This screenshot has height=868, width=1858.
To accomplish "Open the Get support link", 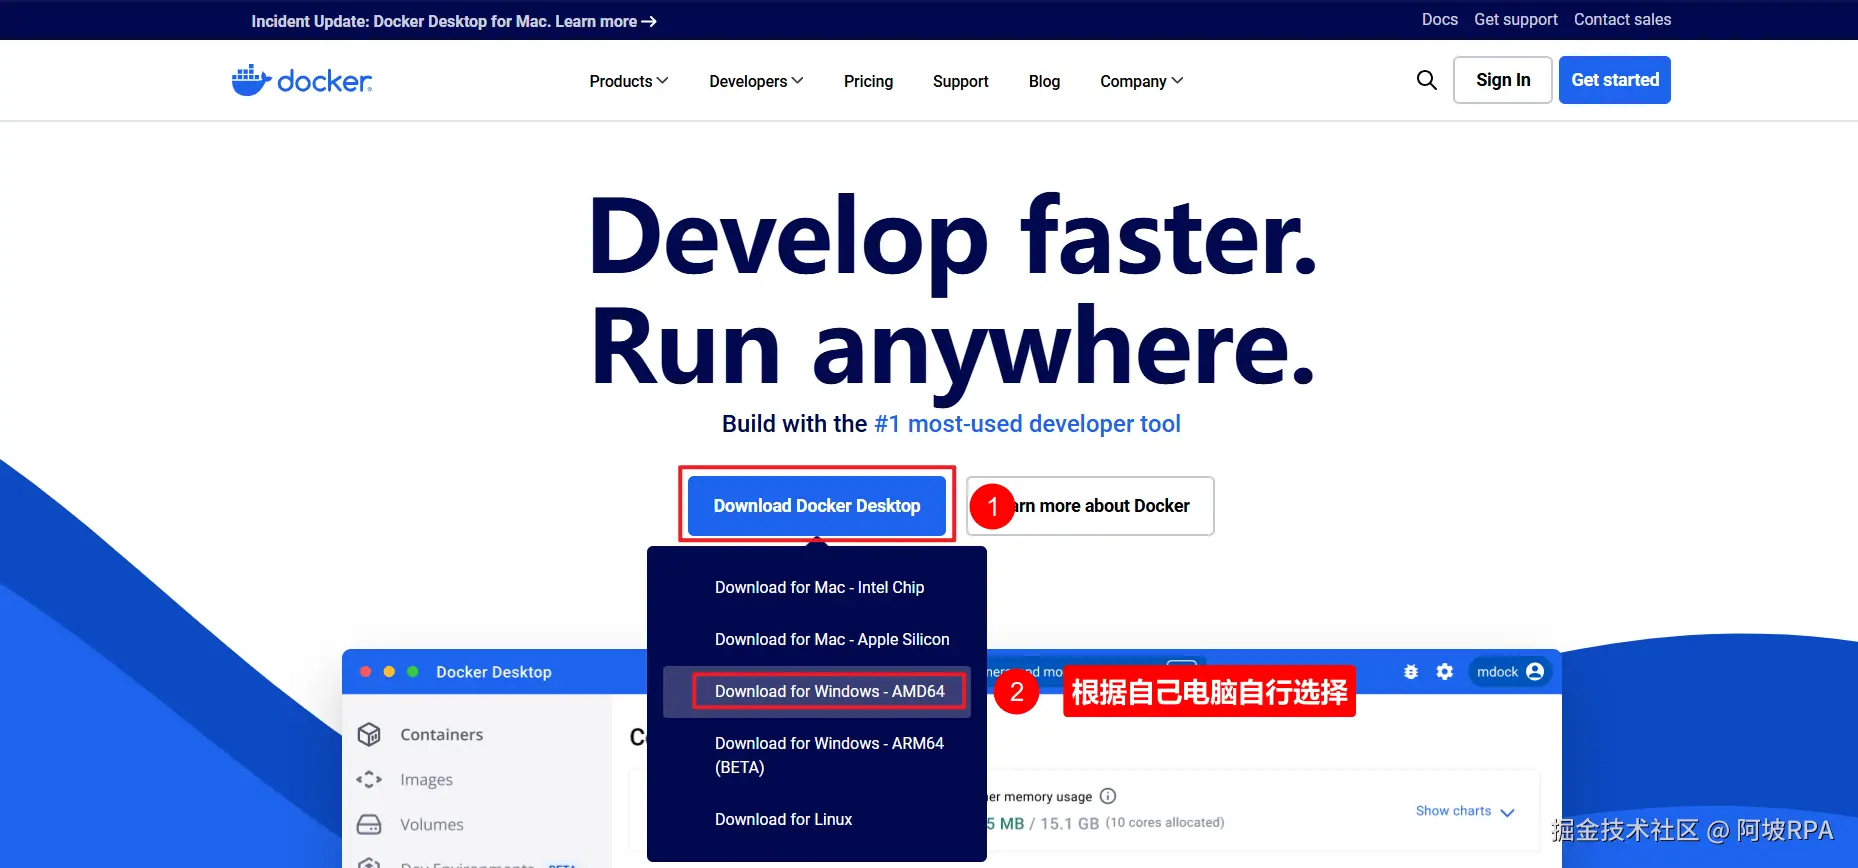I will pyautogui.click(x=1516, y=19).
